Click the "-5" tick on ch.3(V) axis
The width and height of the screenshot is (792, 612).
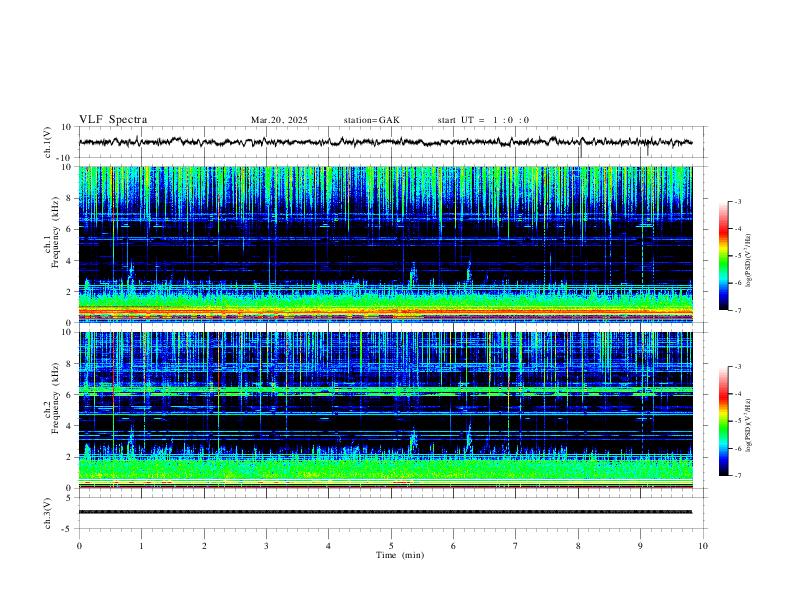[68, 529]
